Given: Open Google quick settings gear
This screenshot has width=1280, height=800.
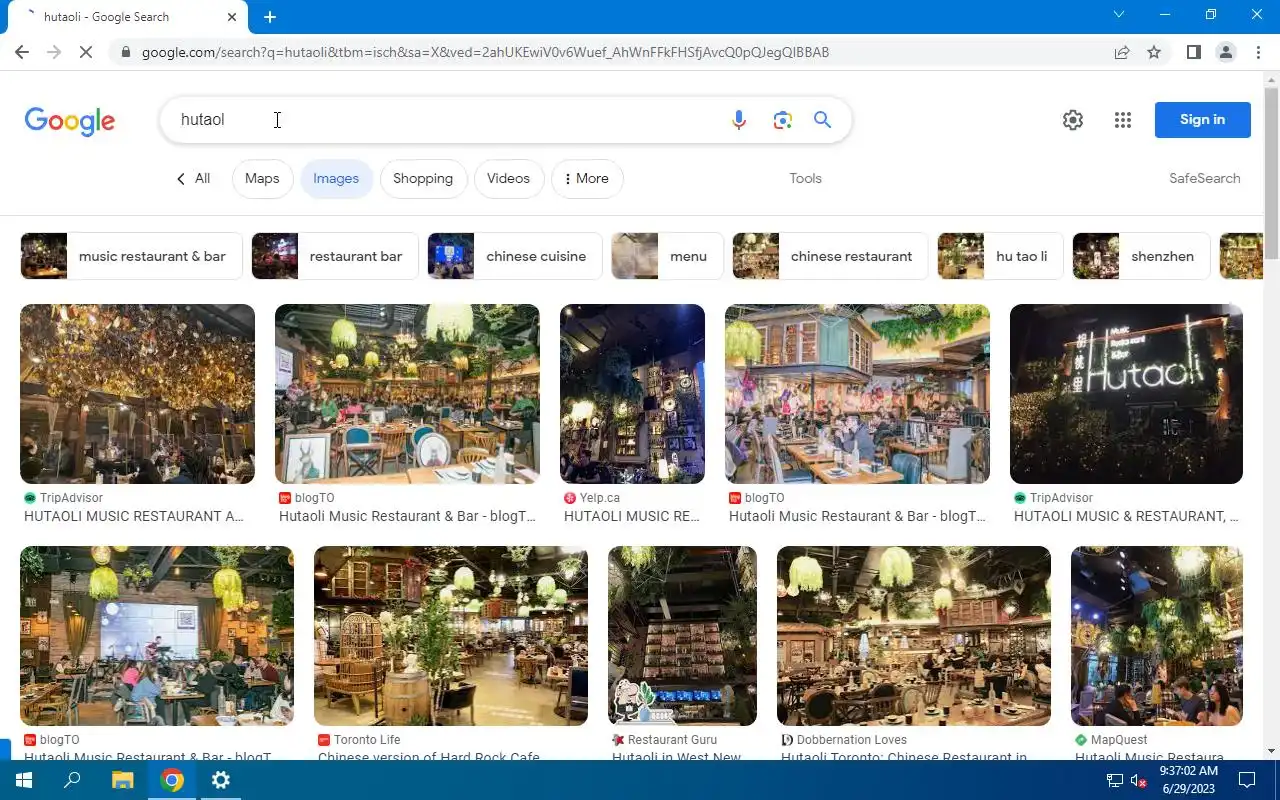Looking at the screenshot, I should (x=1073, y=120).
